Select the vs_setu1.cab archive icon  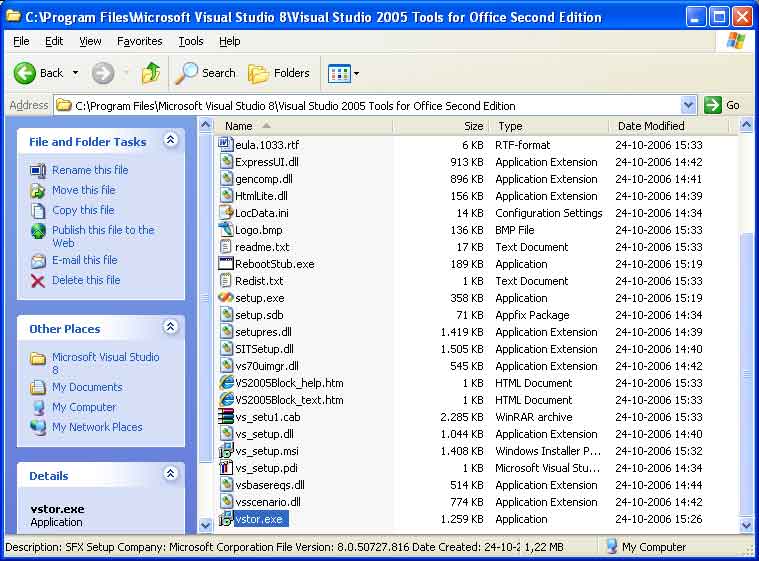coord(226,416)
